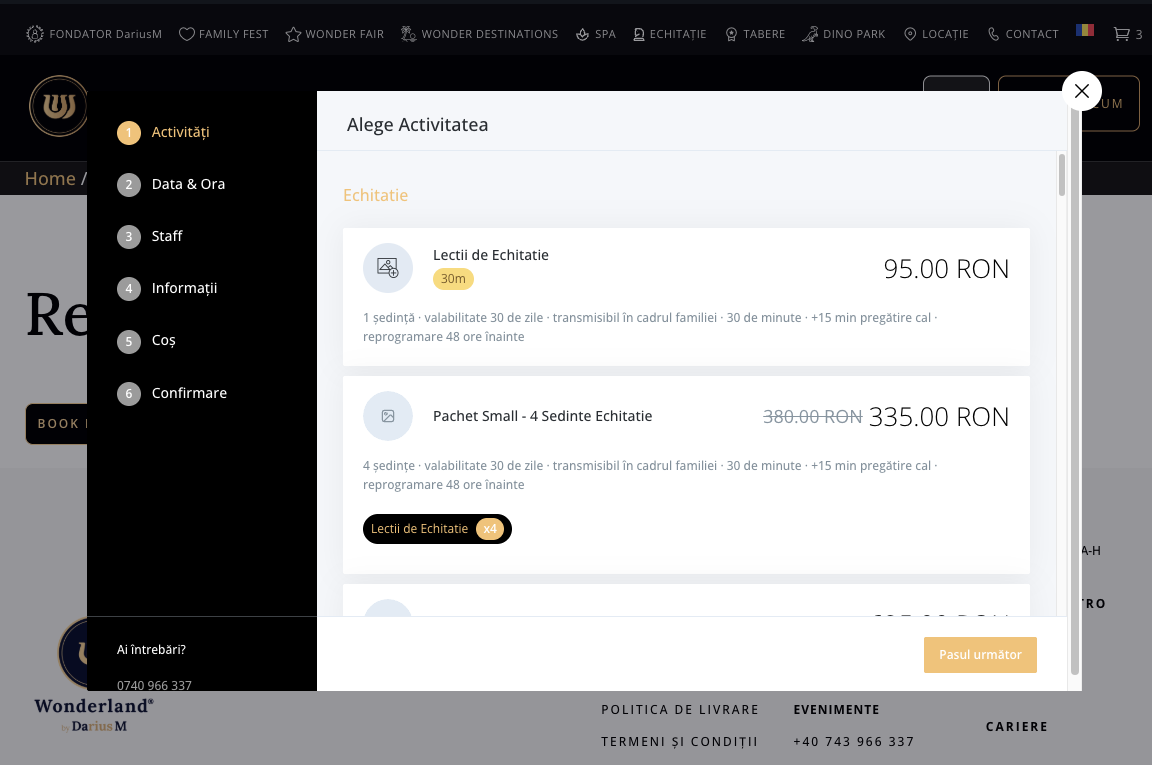Select the Data & Ora step

(188, 184)
